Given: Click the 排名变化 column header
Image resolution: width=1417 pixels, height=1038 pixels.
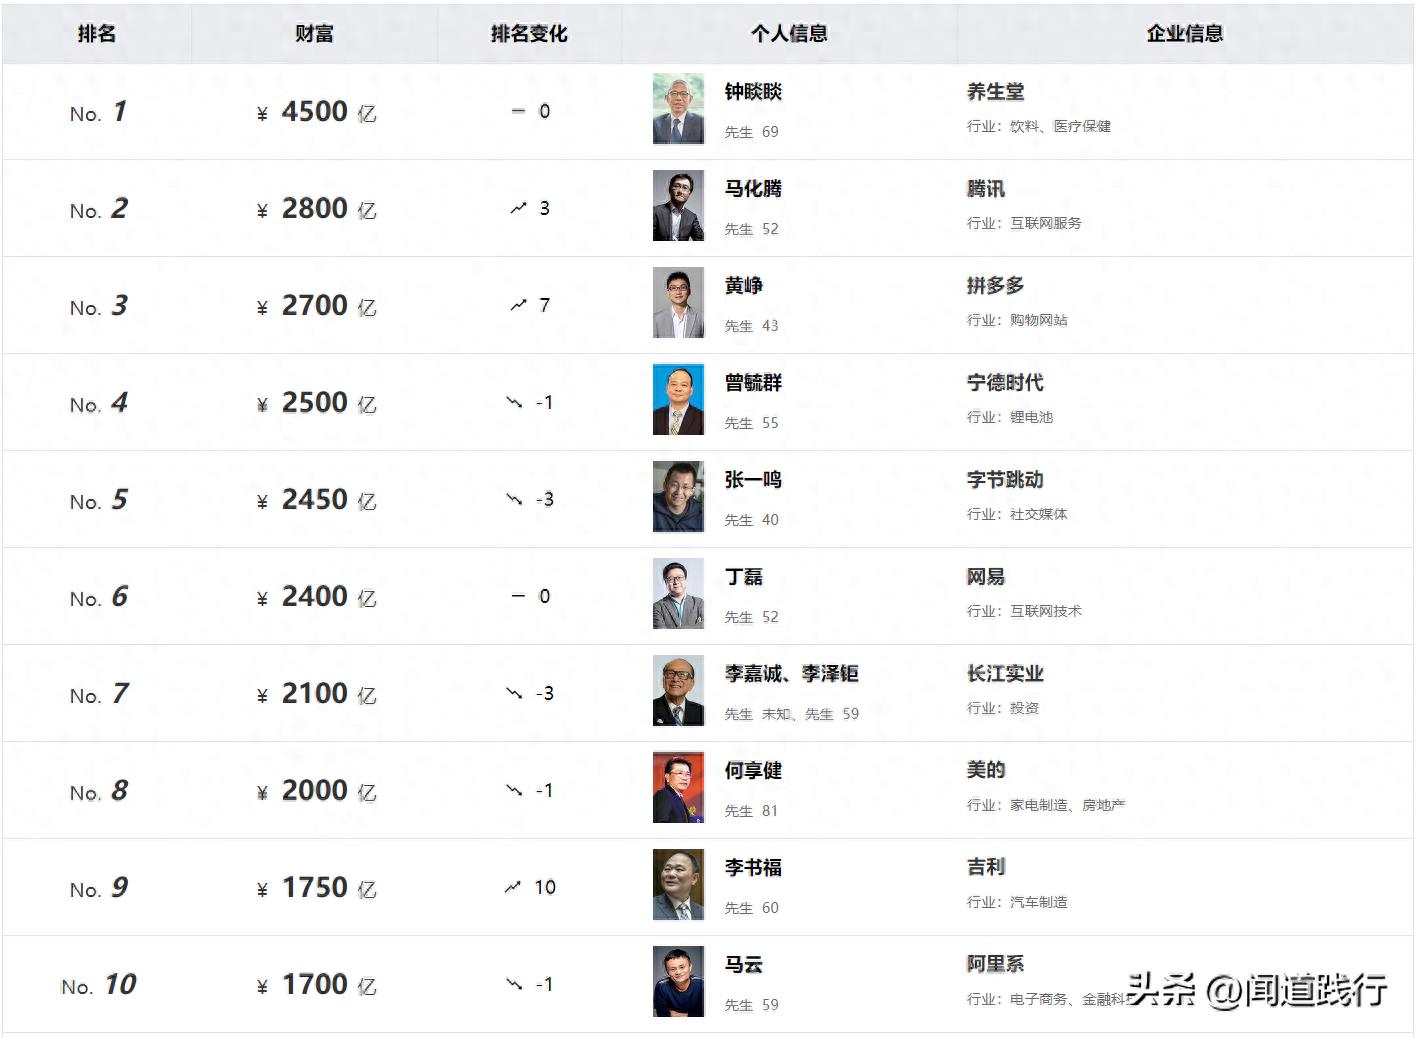Looking at the screenshot, I should 529,34.
